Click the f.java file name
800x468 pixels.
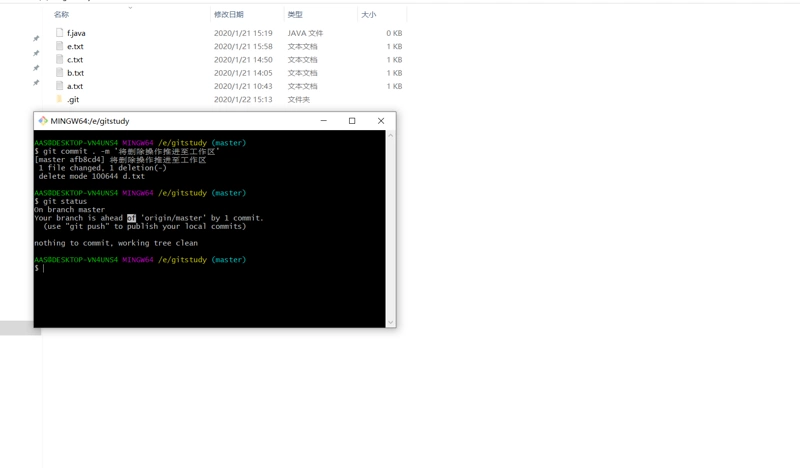click(x=76, y=33)
